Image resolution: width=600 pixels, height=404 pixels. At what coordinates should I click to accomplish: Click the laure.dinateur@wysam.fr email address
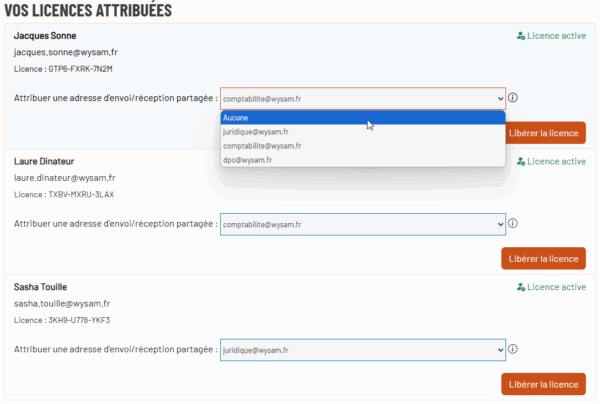[64, 178]
